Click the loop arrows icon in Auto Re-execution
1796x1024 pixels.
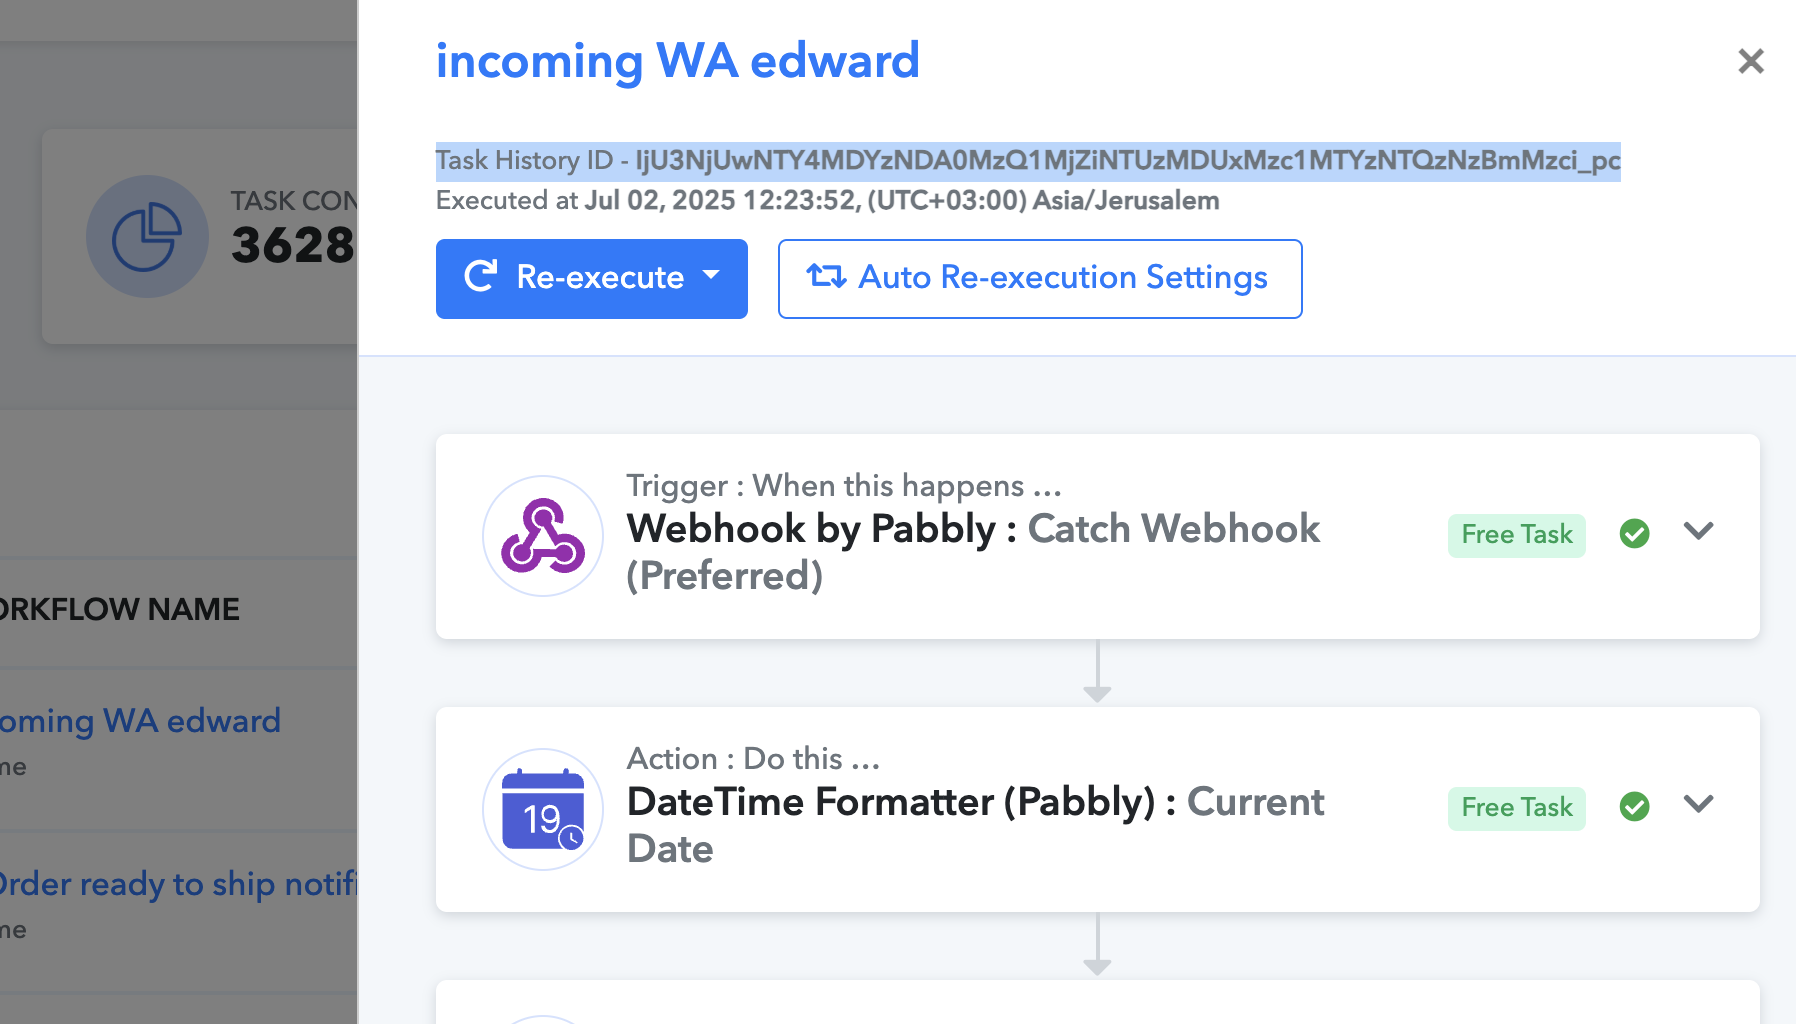(x=826, y=276)
